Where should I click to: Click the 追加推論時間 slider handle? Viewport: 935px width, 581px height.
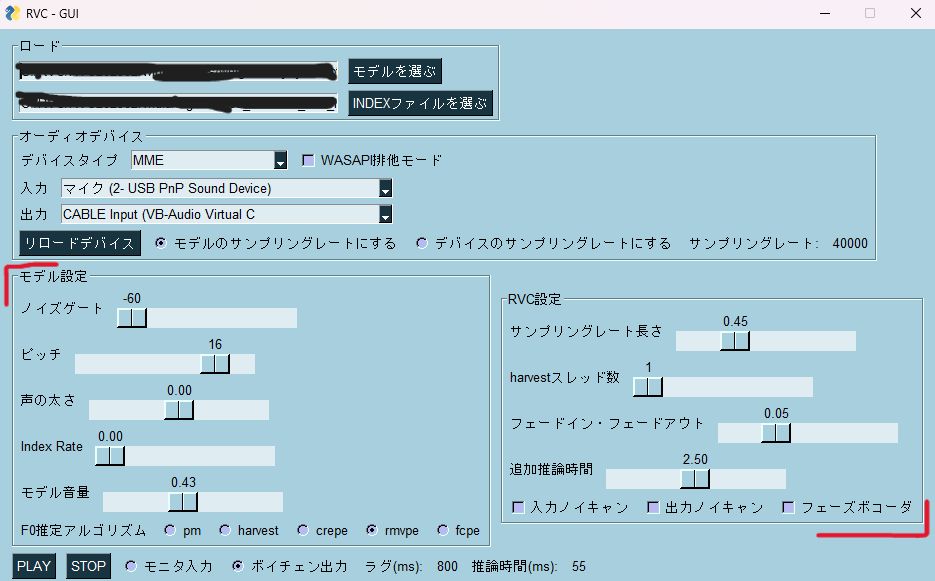(694, 479)
